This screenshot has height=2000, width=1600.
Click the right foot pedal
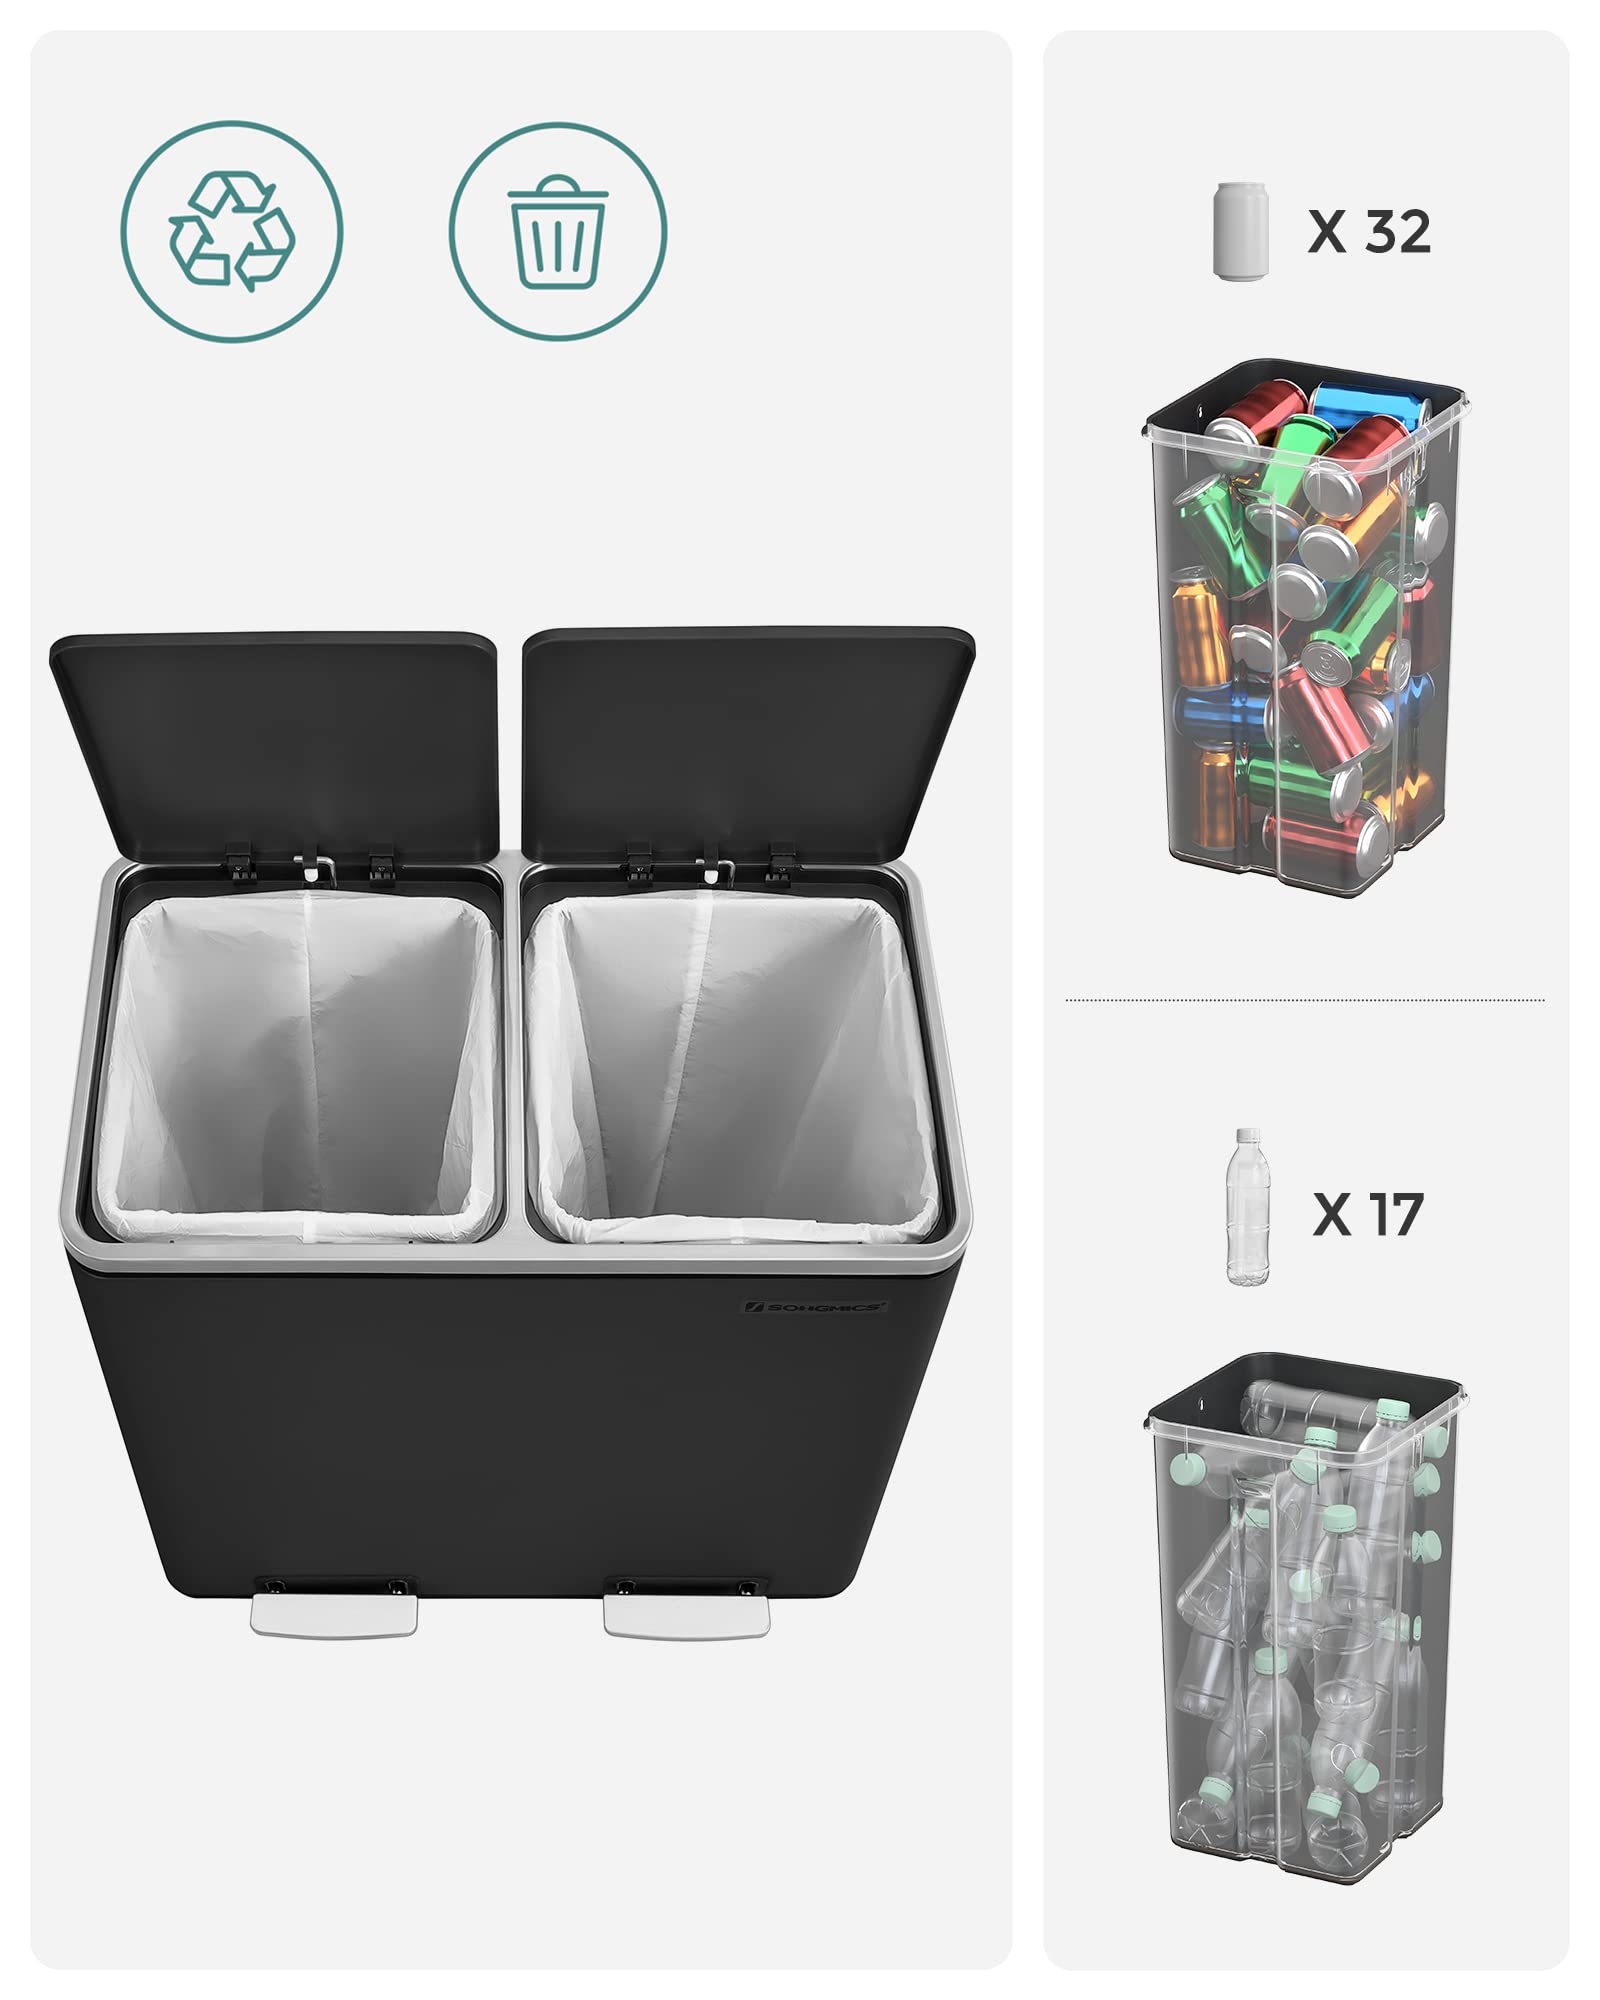687,1615
